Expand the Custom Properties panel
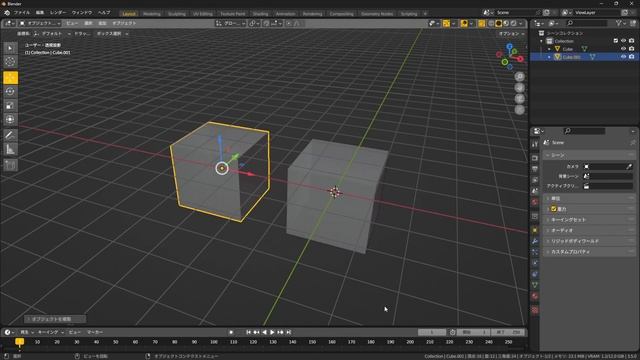The image size is (640, 360). coord(590,251)
